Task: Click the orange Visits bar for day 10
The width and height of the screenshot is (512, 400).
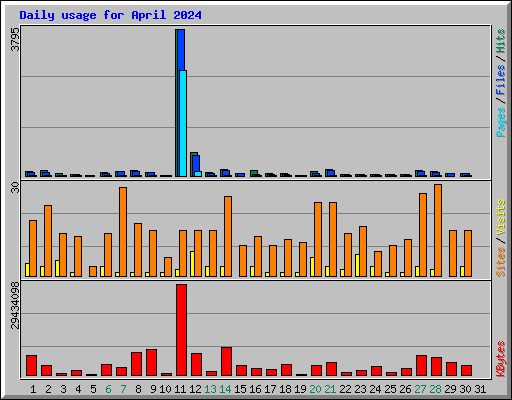Action: [x=168, y=267]
